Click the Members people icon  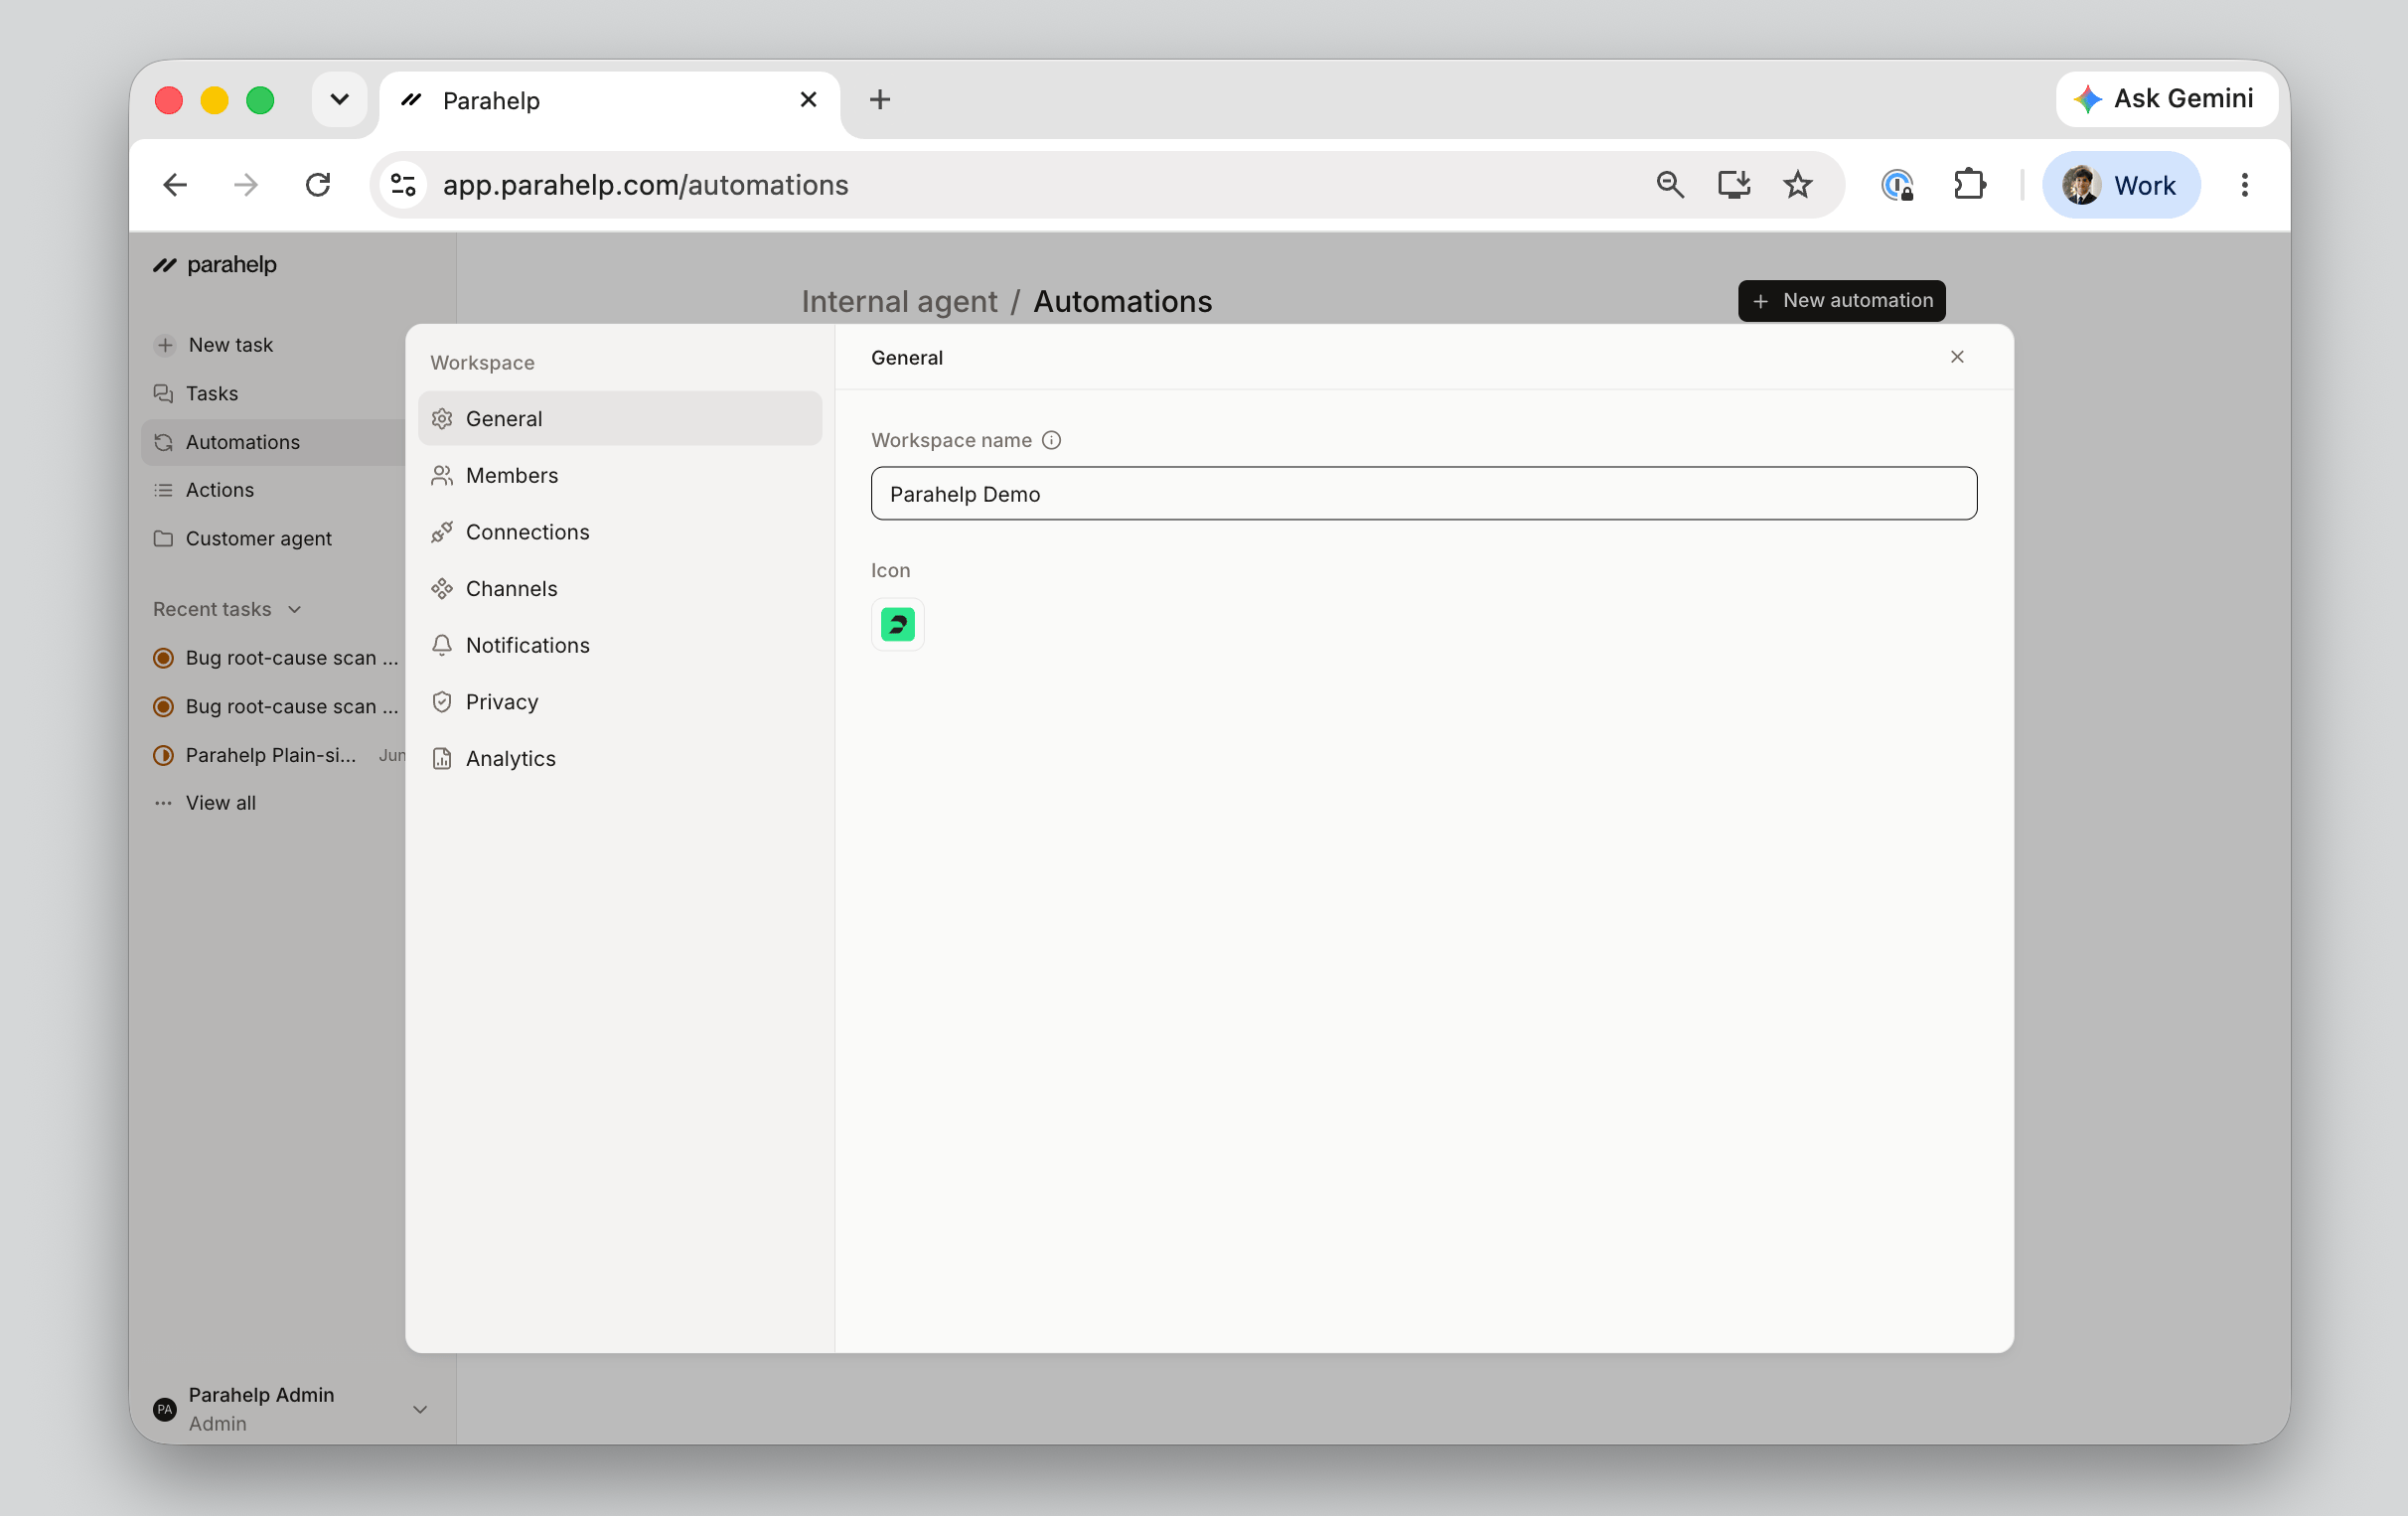tap(442, 475)
